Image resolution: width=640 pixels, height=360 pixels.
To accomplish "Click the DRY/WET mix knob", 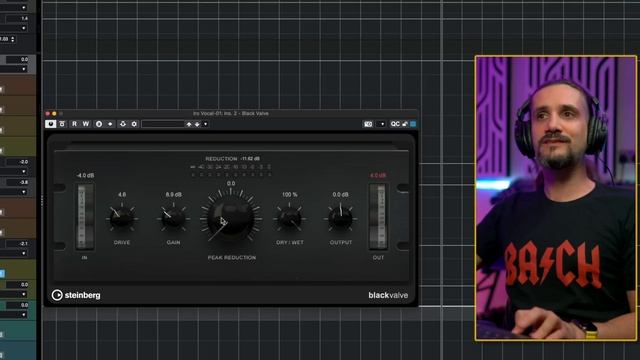I will pyautogui.click(x=289, y=218).
